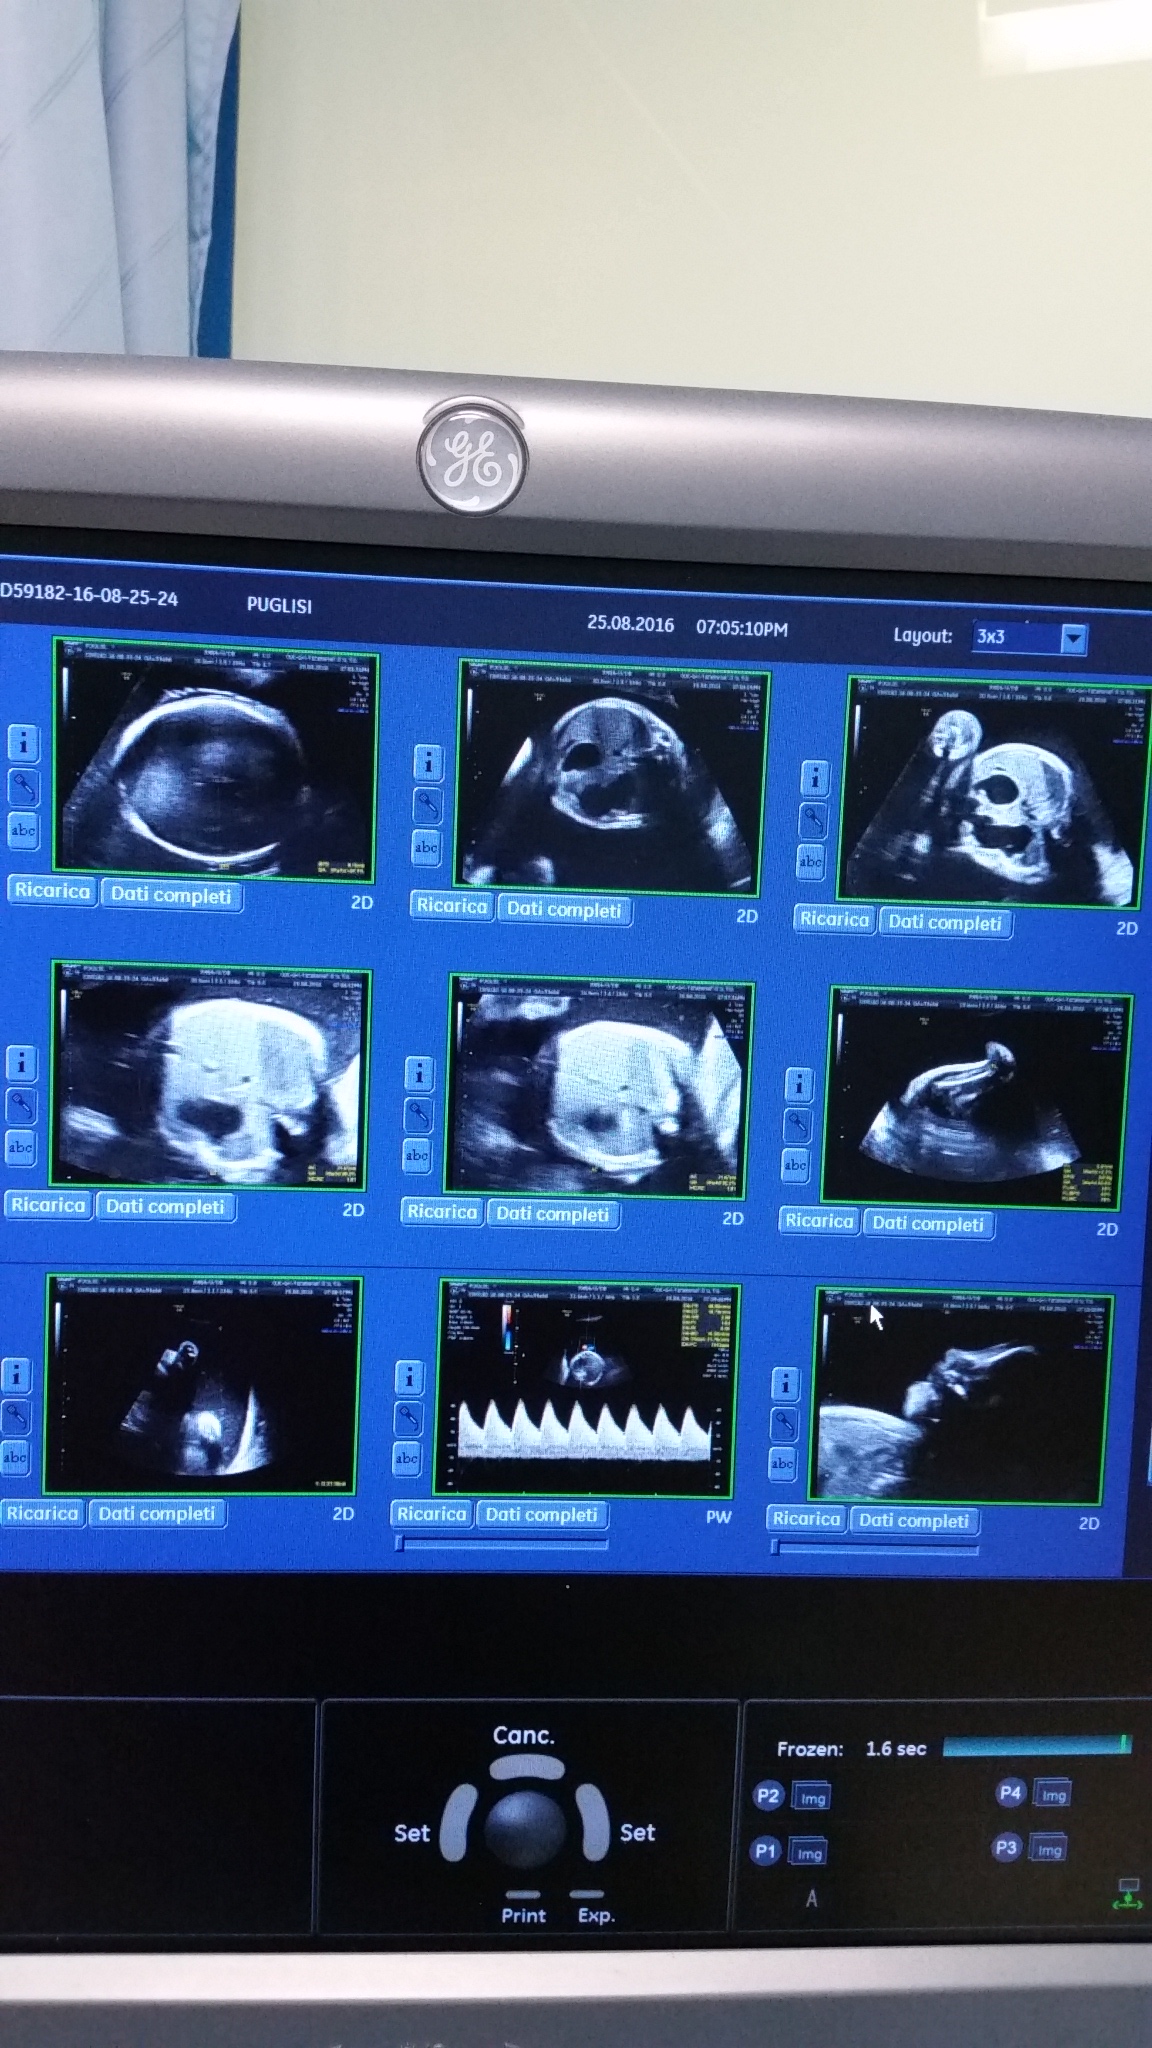Click abc annotation icon beside top-middle image
The height and width of the screenshot is (2048, 1152).
tap(426, 847)
